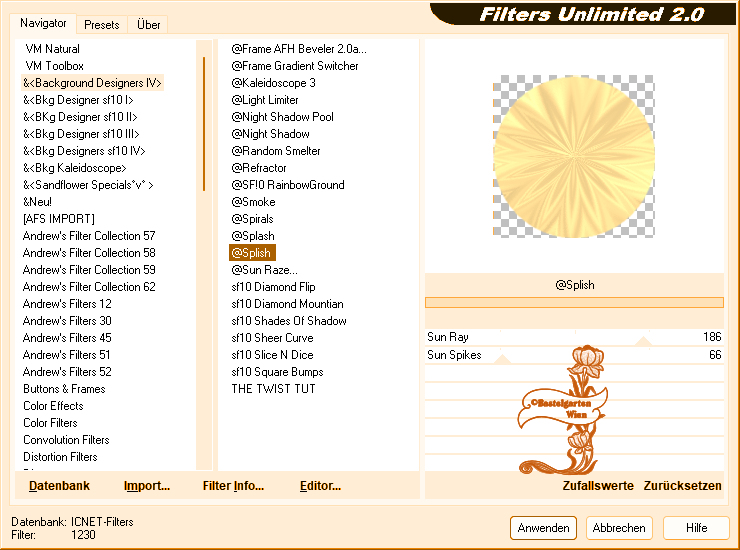This screenshot has width=740, height=550.
Task: Select Andrew's Filter Collection 59
Action: (x=89, y=270)
